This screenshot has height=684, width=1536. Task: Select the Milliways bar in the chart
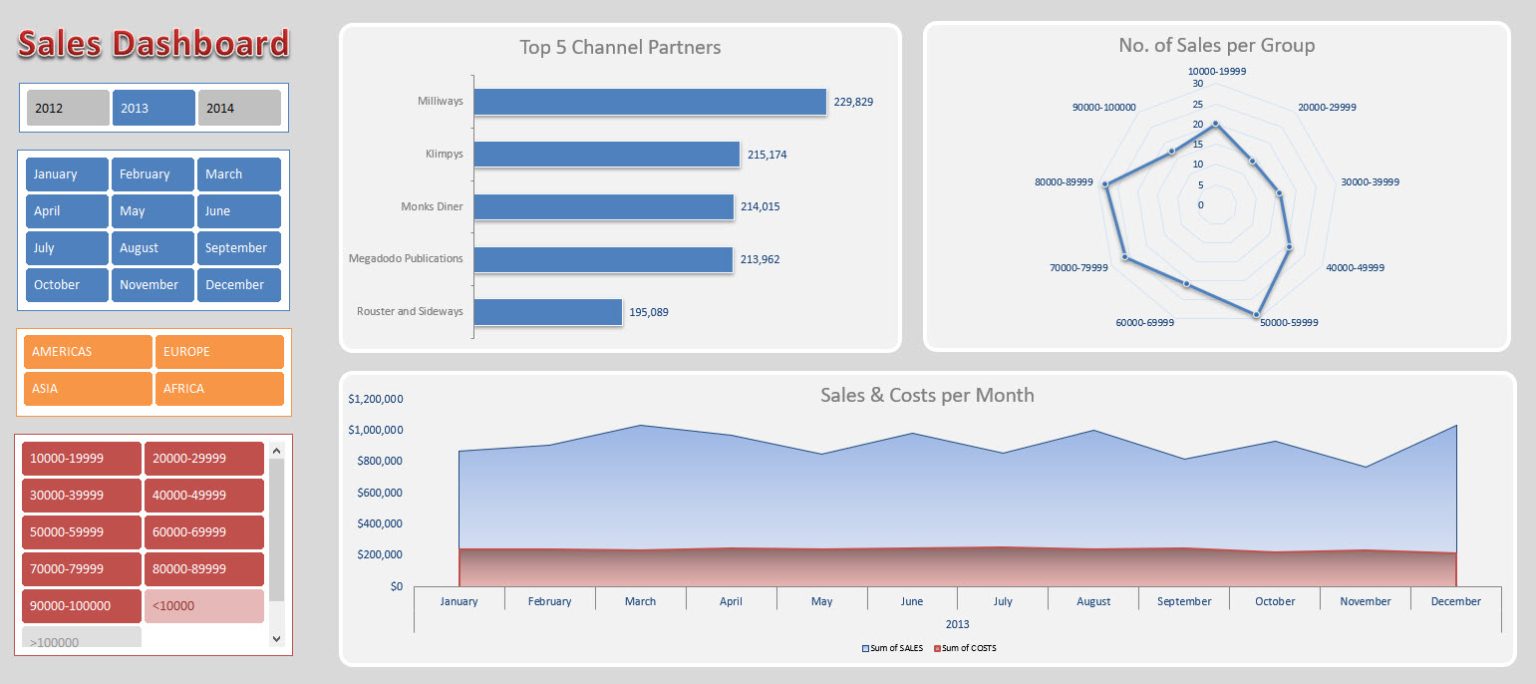[x=649, y=102]
